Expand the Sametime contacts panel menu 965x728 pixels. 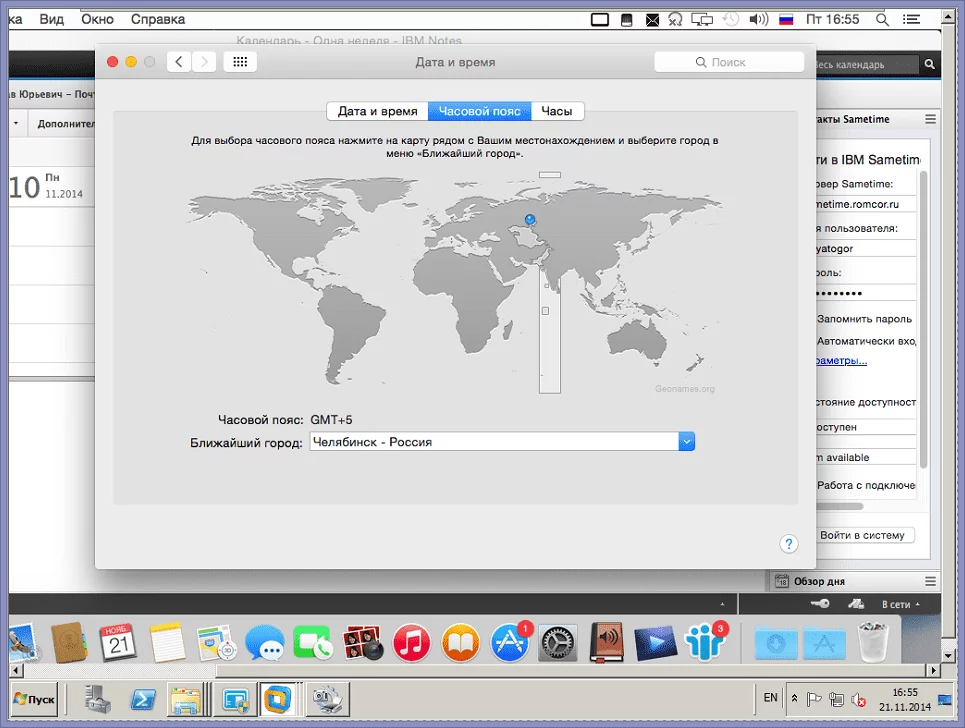click(930, 119)
